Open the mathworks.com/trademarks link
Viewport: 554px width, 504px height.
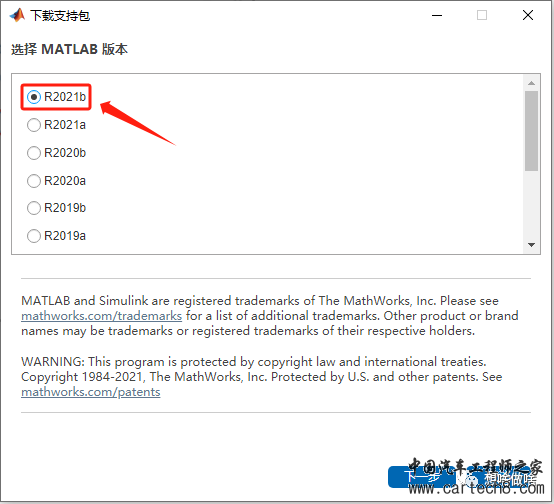(x=101, y=316)
